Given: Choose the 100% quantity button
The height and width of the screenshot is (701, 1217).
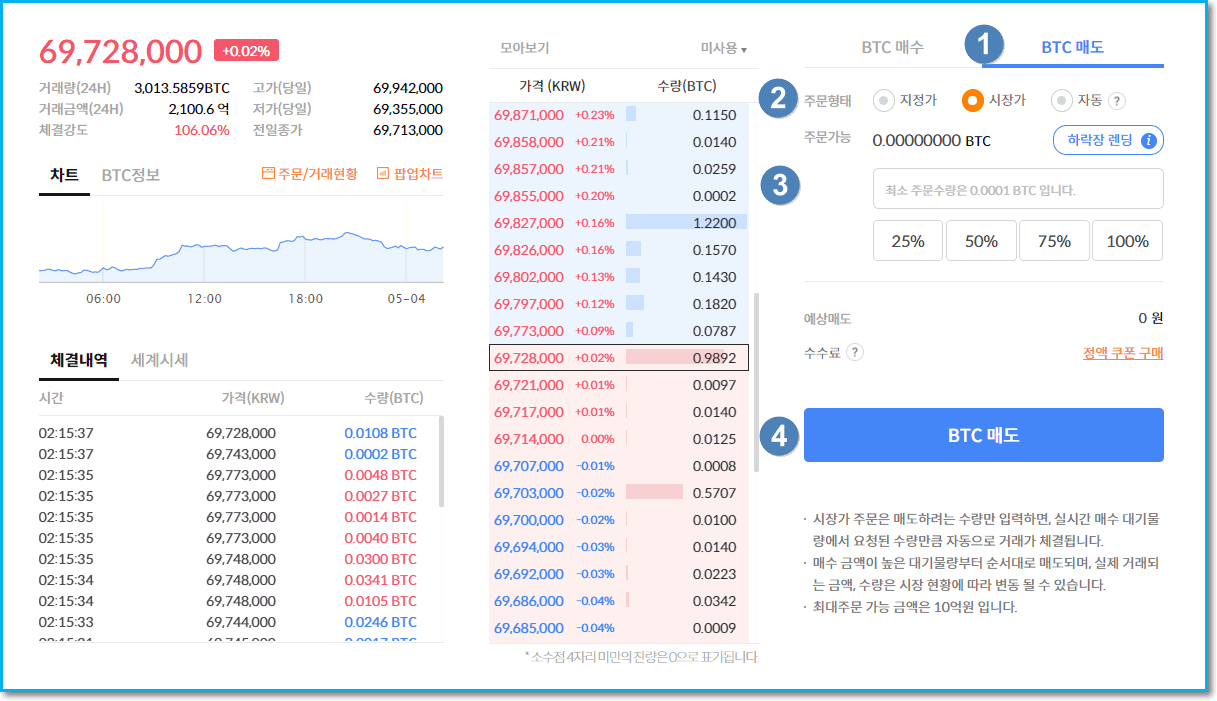Looking at the screenshot, I should click(1127, 241).
